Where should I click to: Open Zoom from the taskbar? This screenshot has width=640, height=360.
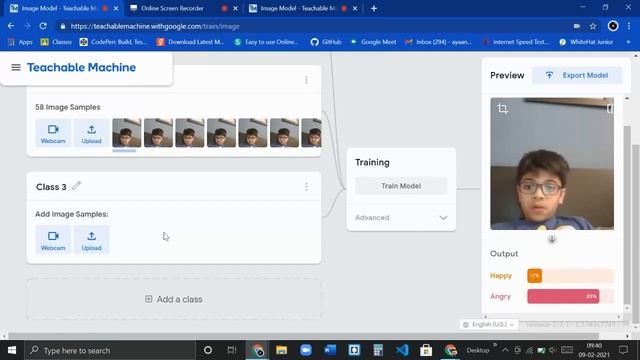tap(306, 350)
